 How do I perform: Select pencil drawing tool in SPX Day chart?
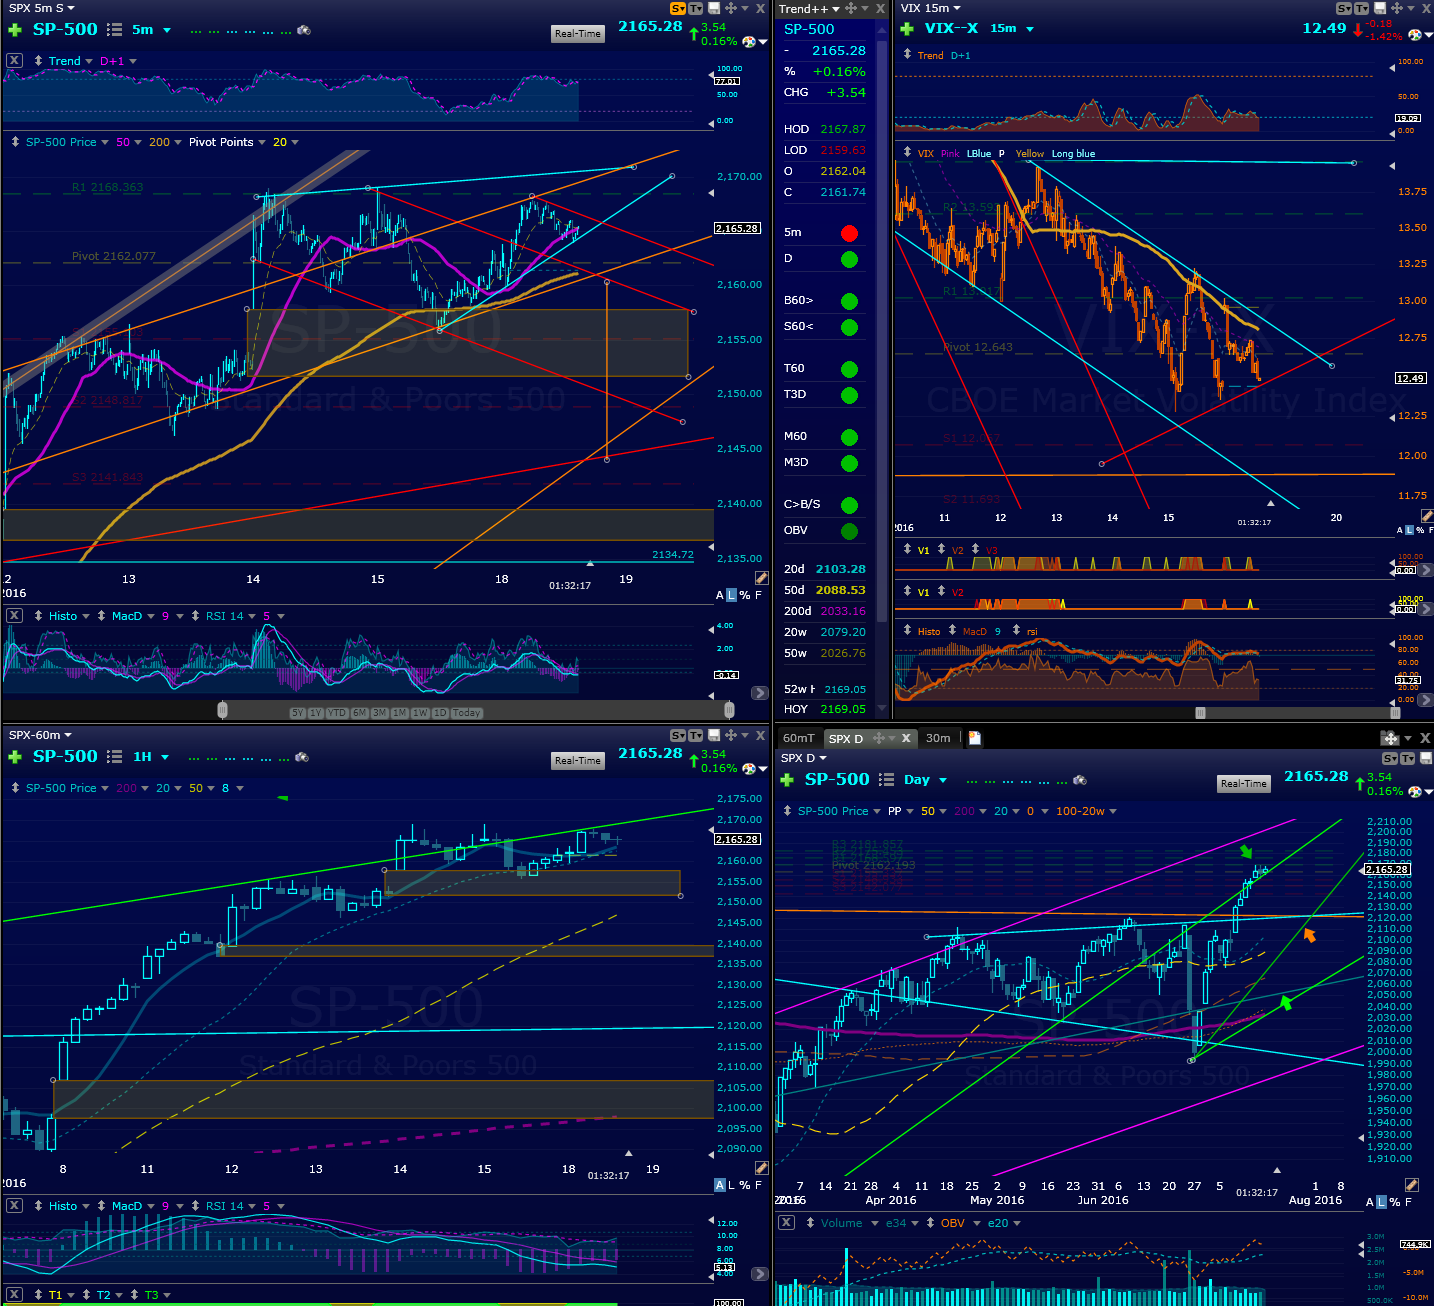pos(1412,1185)
